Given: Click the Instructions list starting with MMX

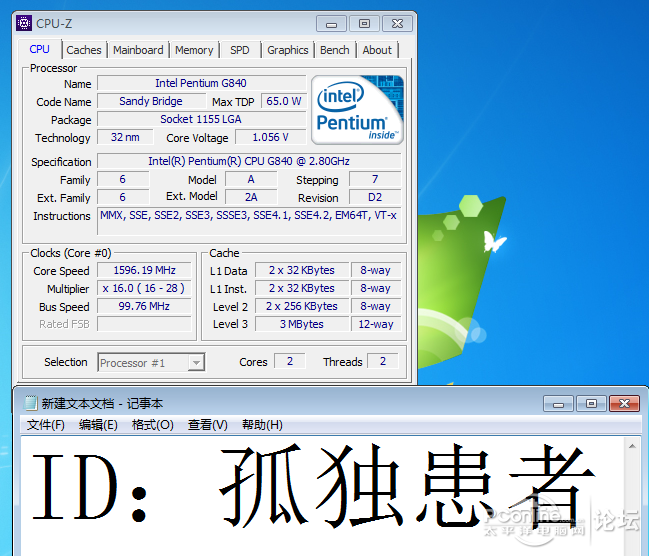Looking at the screenshot, I should [x=249, y=221].
